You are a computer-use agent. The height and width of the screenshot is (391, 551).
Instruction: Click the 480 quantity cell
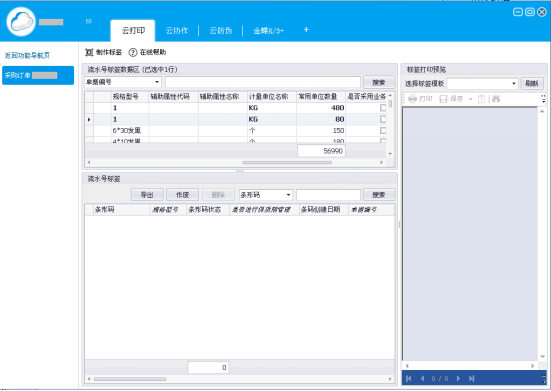click(321, 108)
